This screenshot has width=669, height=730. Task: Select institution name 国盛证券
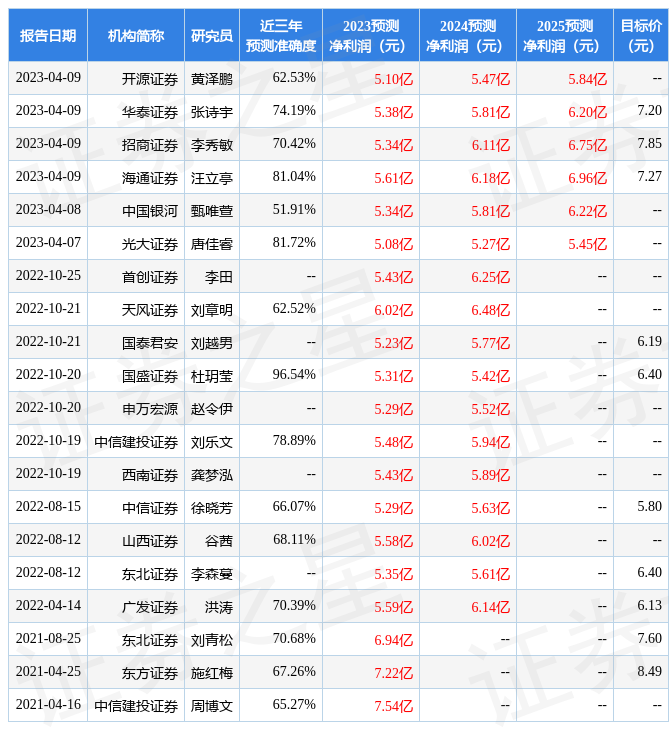click(150, 376)
